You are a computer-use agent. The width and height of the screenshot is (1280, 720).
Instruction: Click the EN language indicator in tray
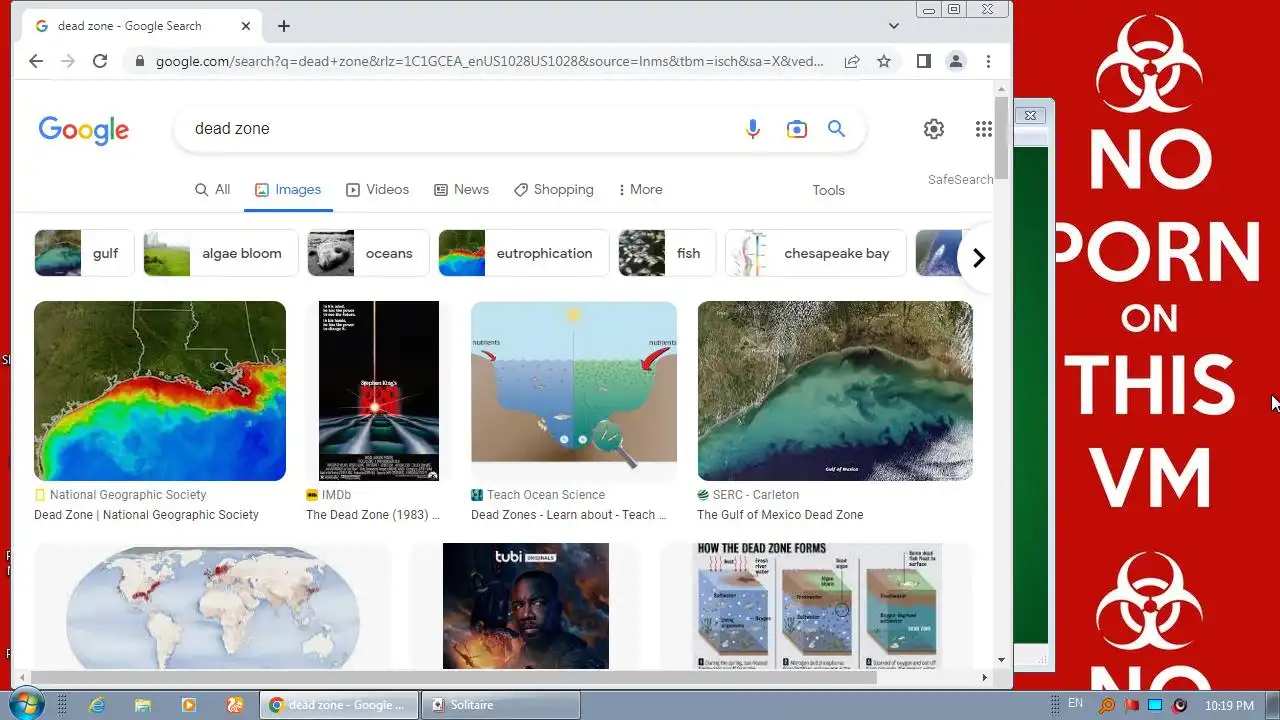click(x=1076, y=704)
